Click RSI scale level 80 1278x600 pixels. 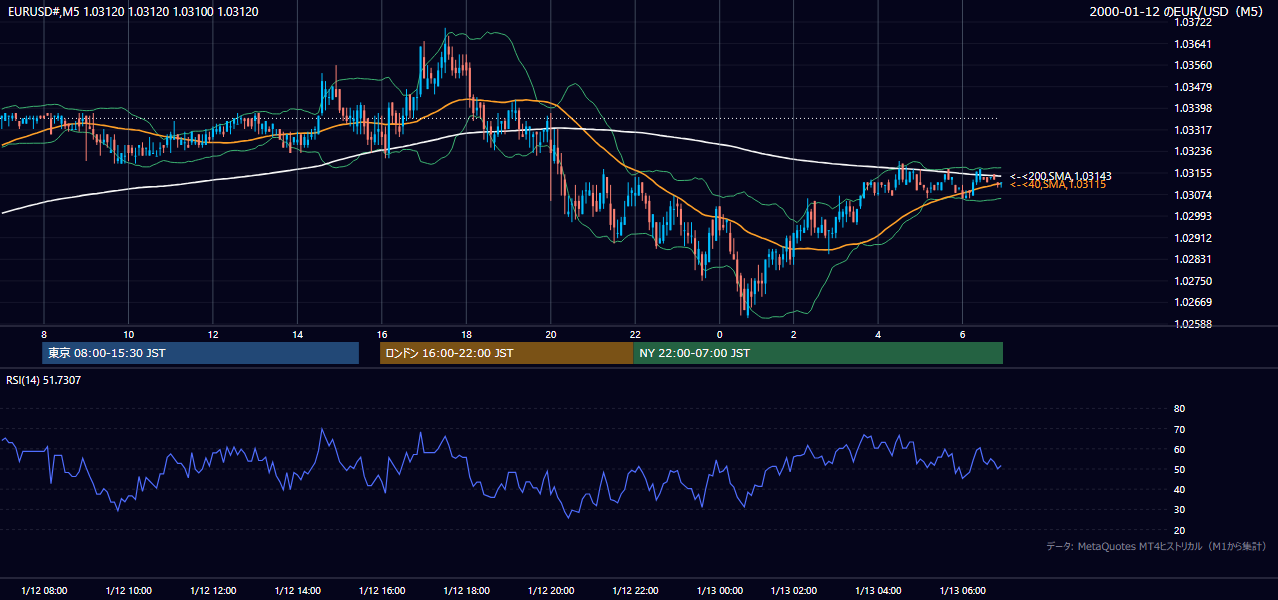[1179, 409]
